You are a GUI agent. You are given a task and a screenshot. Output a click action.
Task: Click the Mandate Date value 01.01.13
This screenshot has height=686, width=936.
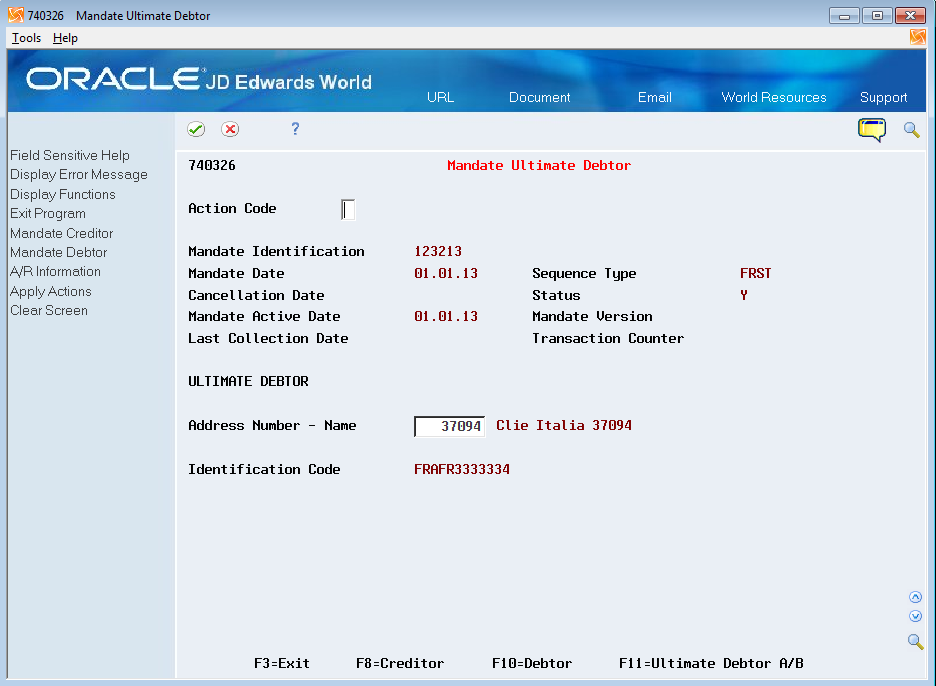446,273
